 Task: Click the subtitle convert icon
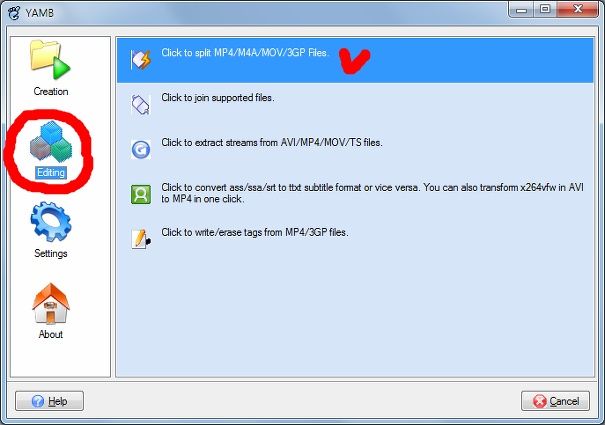coord(141,194)
